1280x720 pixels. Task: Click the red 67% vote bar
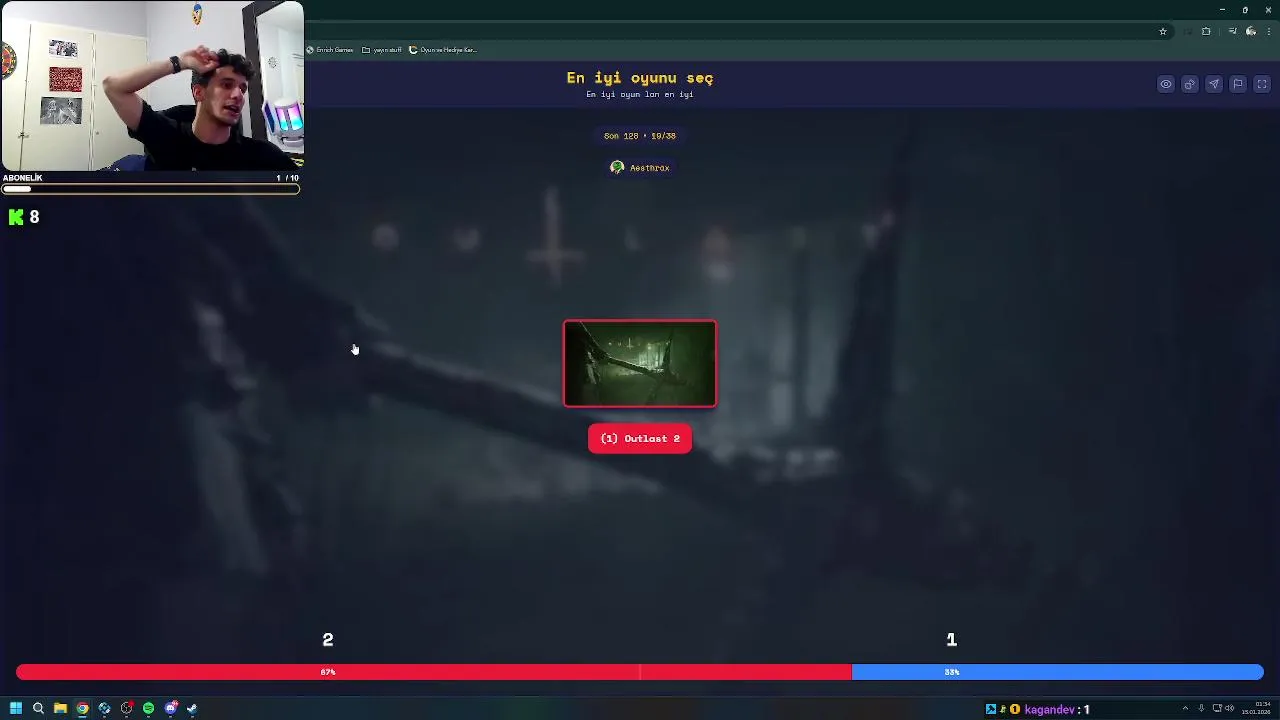point(434,672)
